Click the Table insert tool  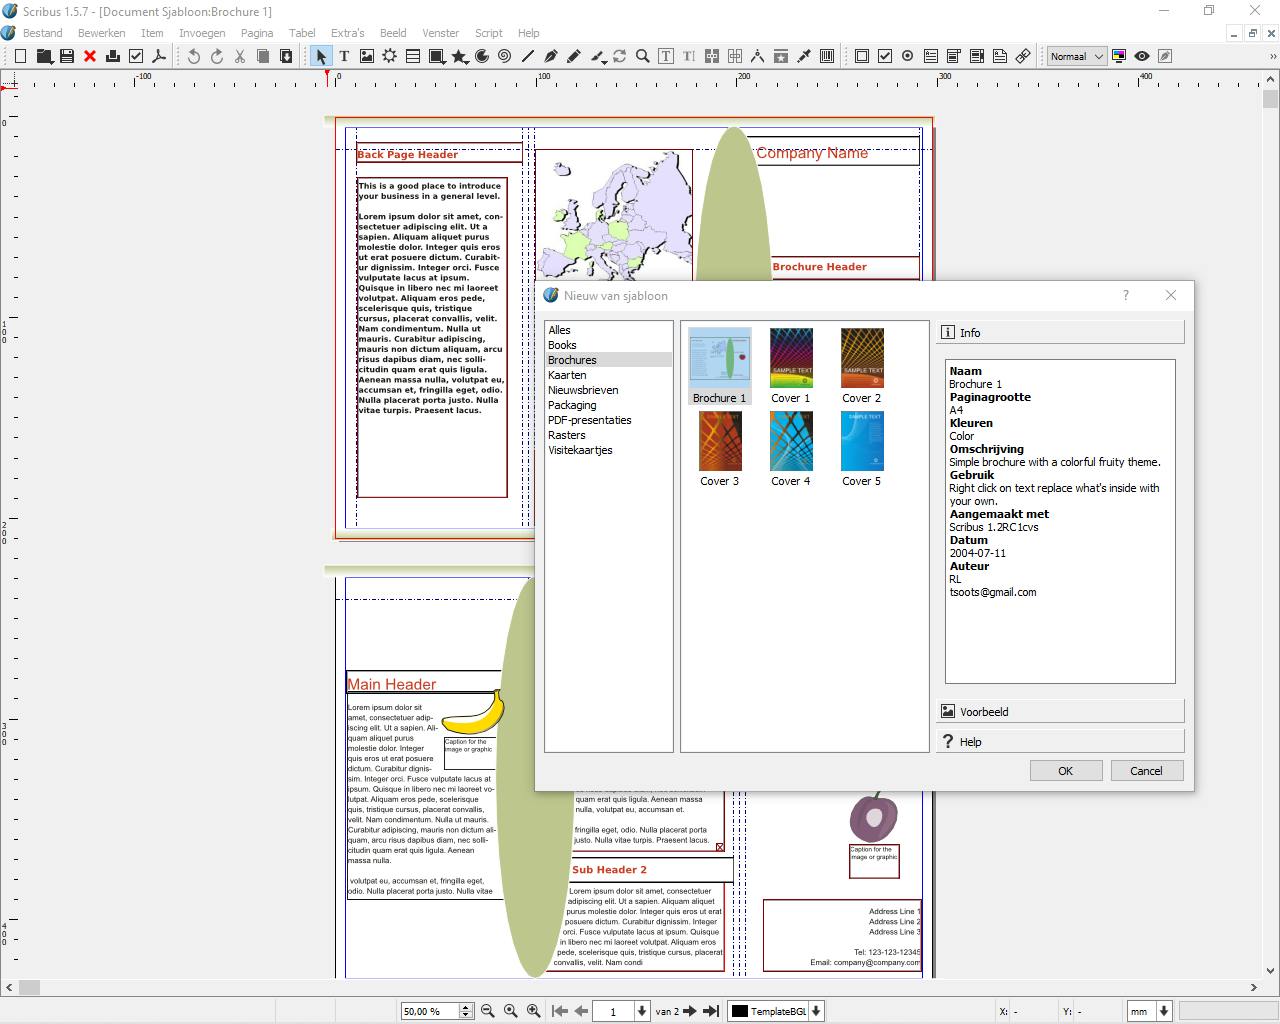[x=413, y=57]
